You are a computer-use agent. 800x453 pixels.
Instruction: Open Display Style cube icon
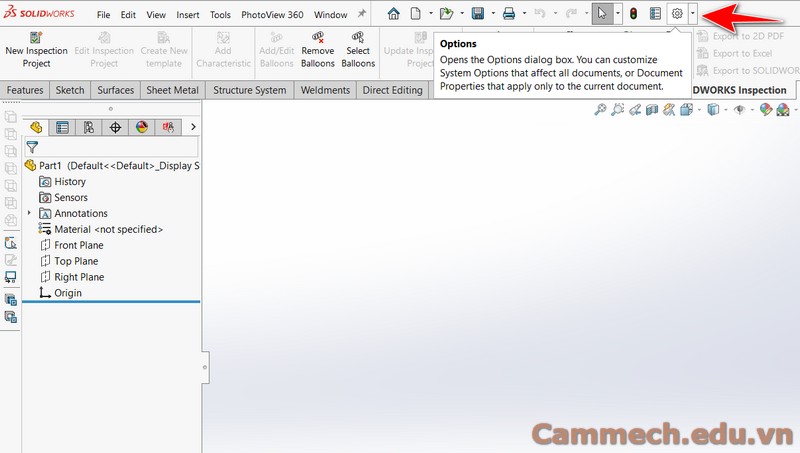click(713, 109)
